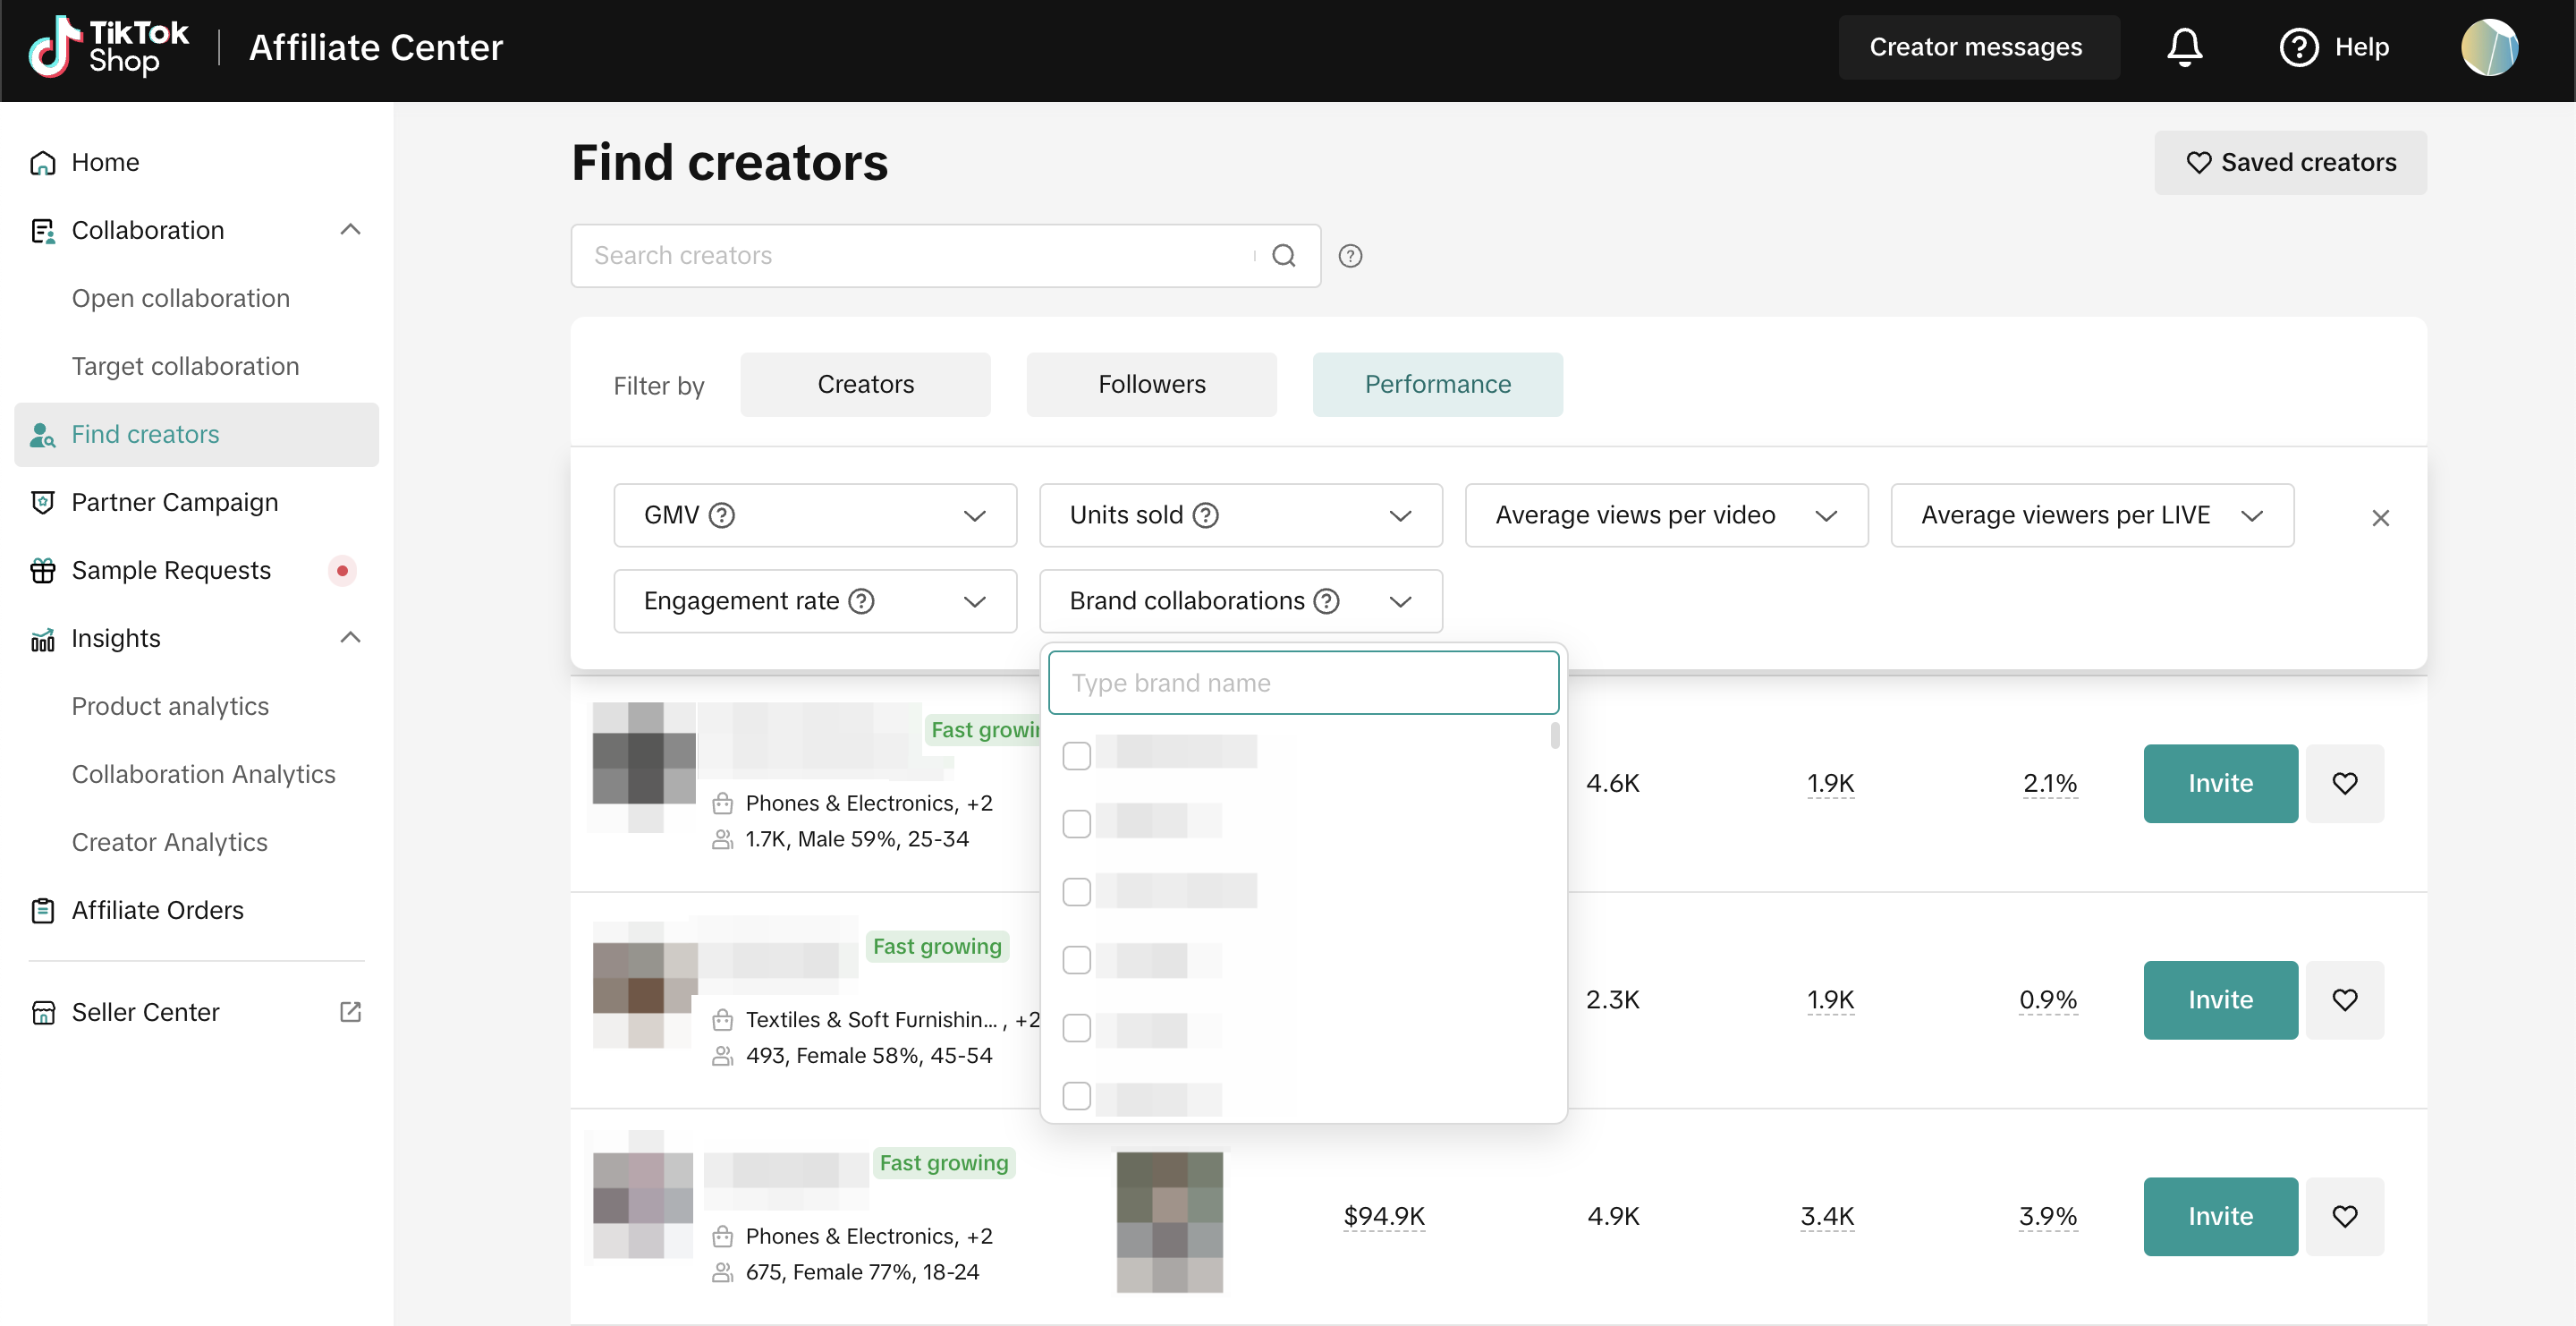Click GMV info question mark icon
Image resolution: width=2576 pixels, height=1326 pixels.
coord(721,515)
